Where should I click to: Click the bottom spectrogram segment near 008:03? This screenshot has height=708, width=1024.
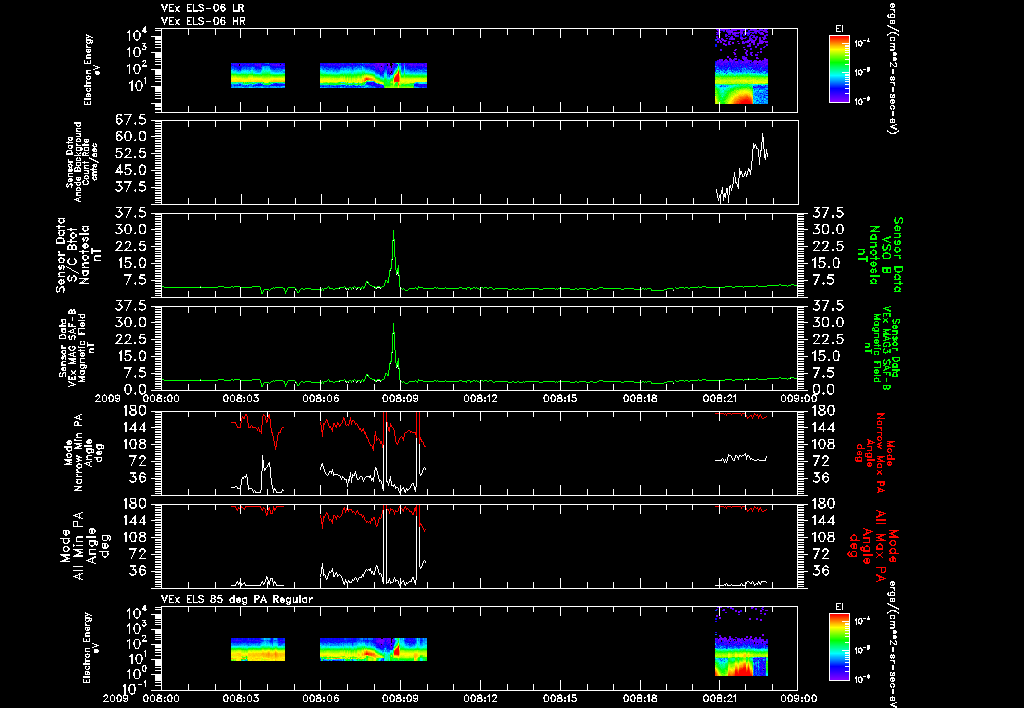[258, 649]
